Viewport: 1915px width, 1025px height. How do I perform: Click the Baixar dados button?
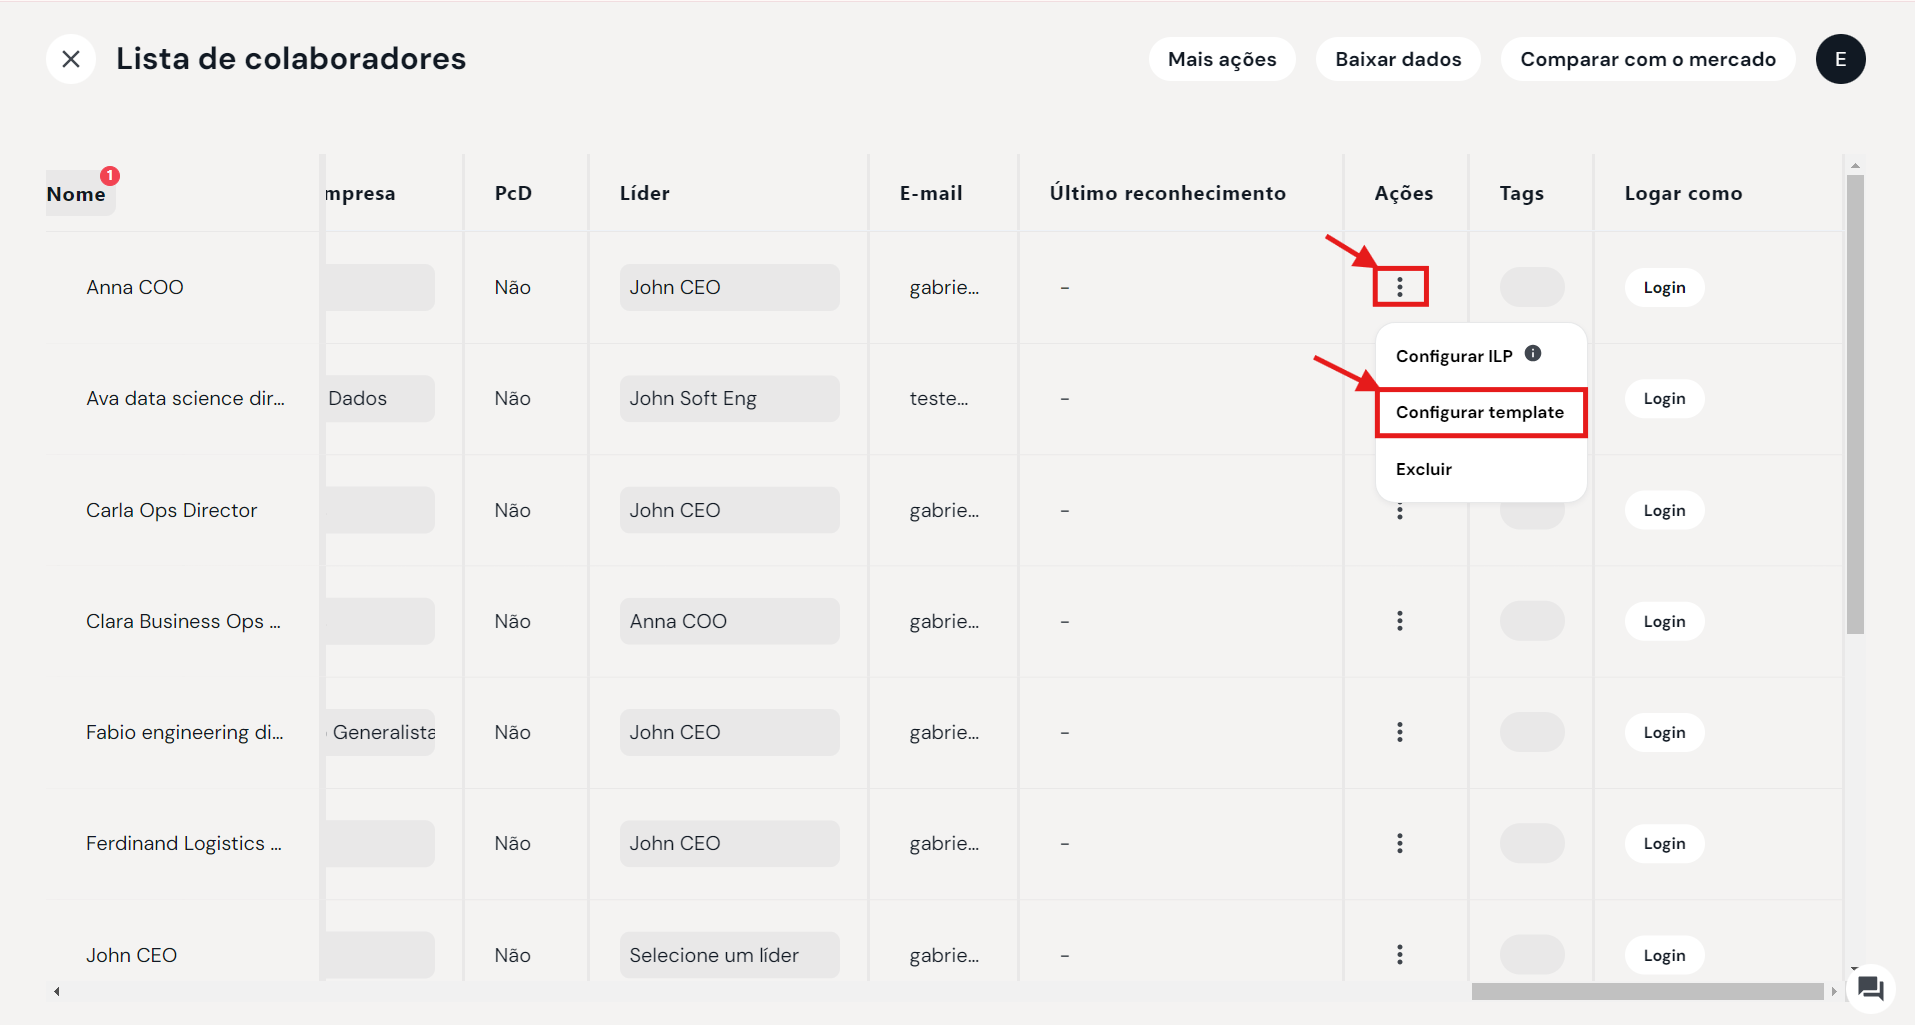(1398, 59)
